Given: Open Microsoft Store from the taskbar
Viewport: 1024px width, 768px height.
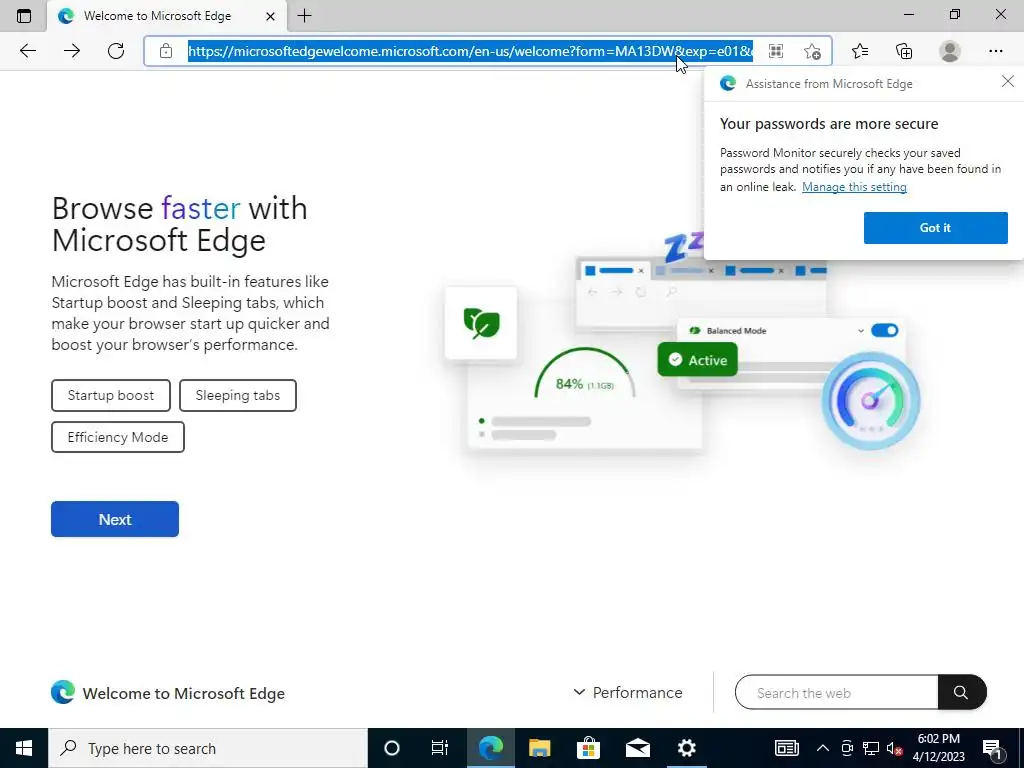Looking at the screenshot, I should (588, 748).
